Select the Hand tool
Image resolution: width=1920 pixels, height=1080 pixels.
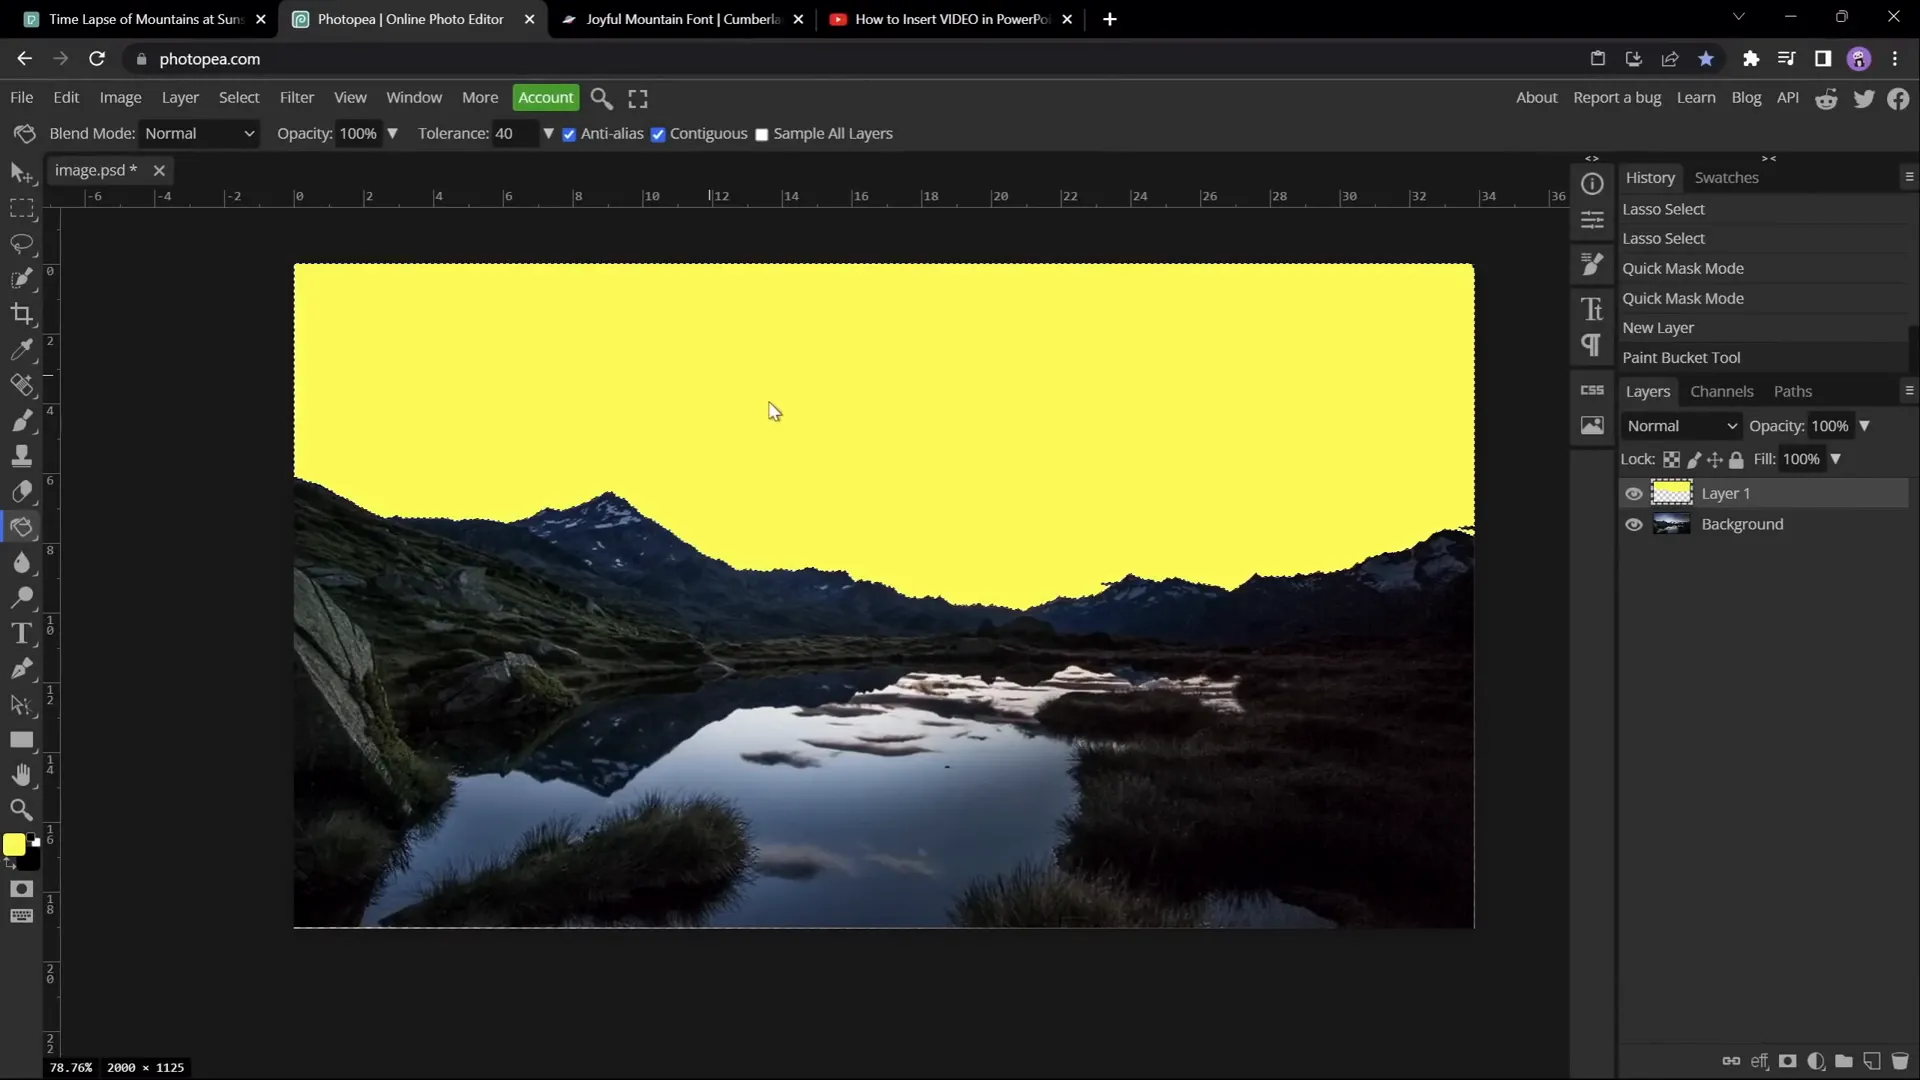click(x=21, y=775)
